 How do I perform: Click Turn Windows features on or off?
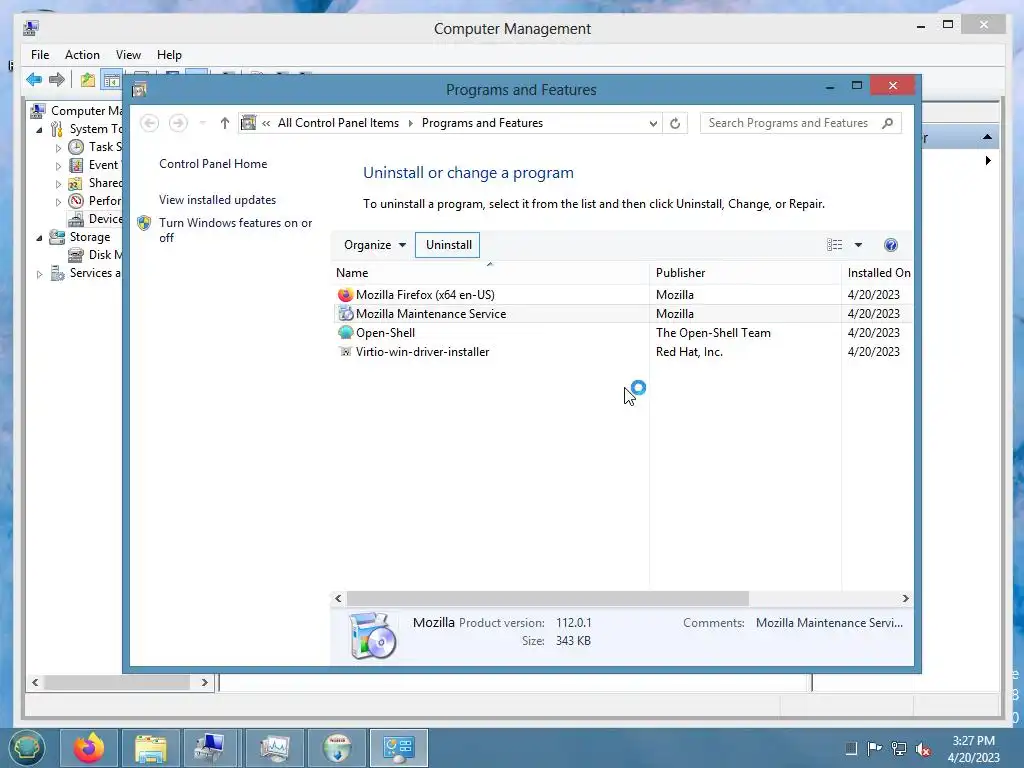click(236, 230)
